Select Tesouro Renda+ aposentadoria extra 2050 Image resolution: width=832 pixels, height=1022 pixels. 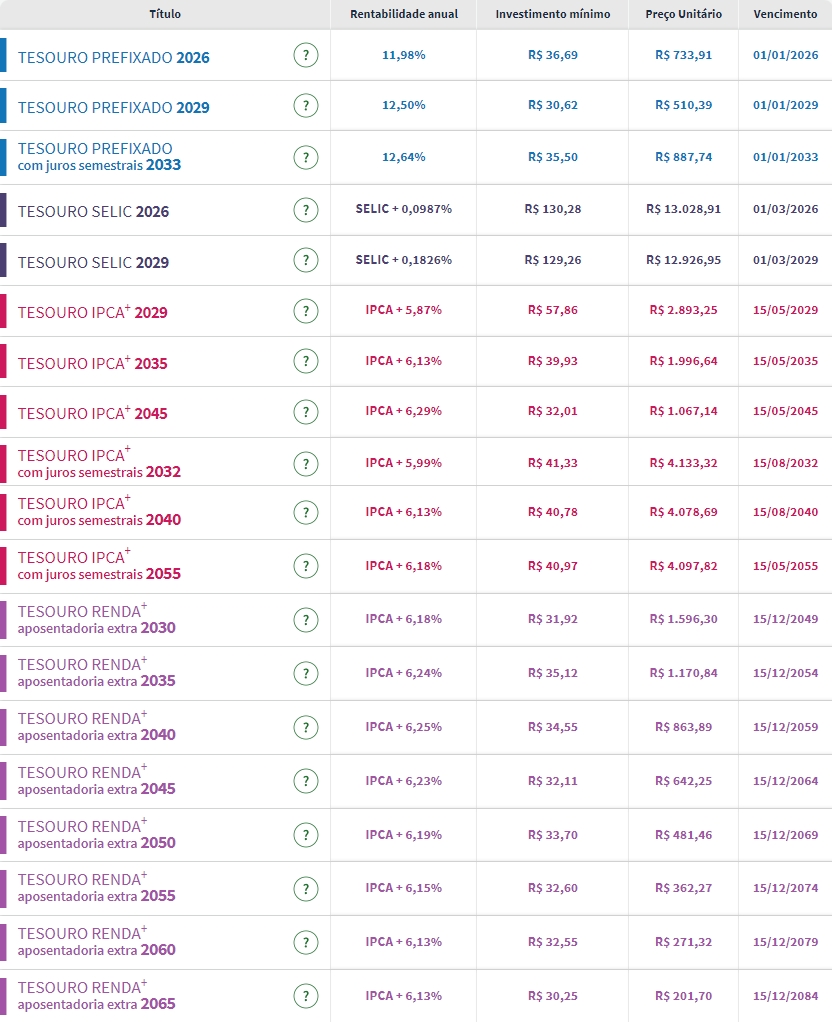(x=96, y=835)
